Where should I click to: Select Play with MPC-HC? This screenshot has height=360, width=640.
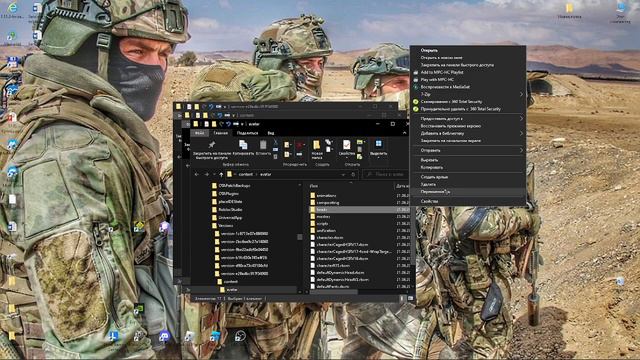tap(437, 80)
